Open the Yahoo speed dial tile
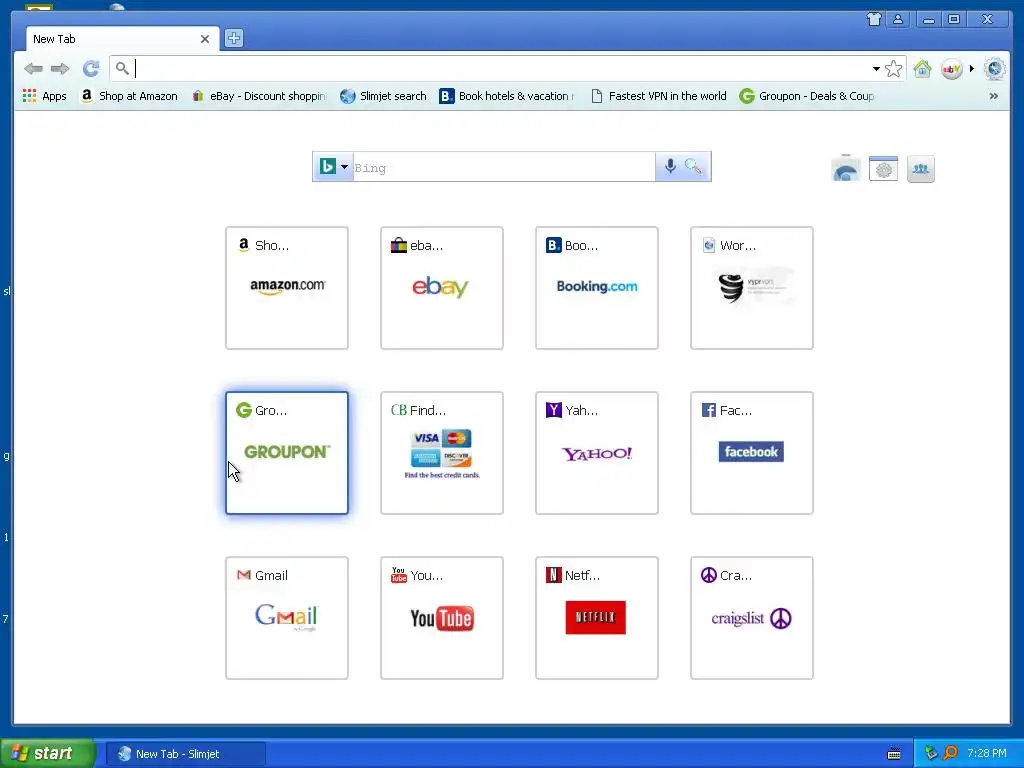Screen dimensions: 1024x768 coord(597,453)
